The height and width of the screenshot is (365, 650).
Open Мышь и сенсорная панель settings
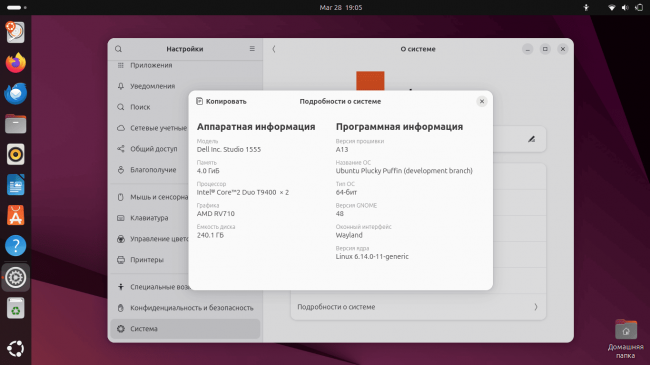[x=150, y=197]
